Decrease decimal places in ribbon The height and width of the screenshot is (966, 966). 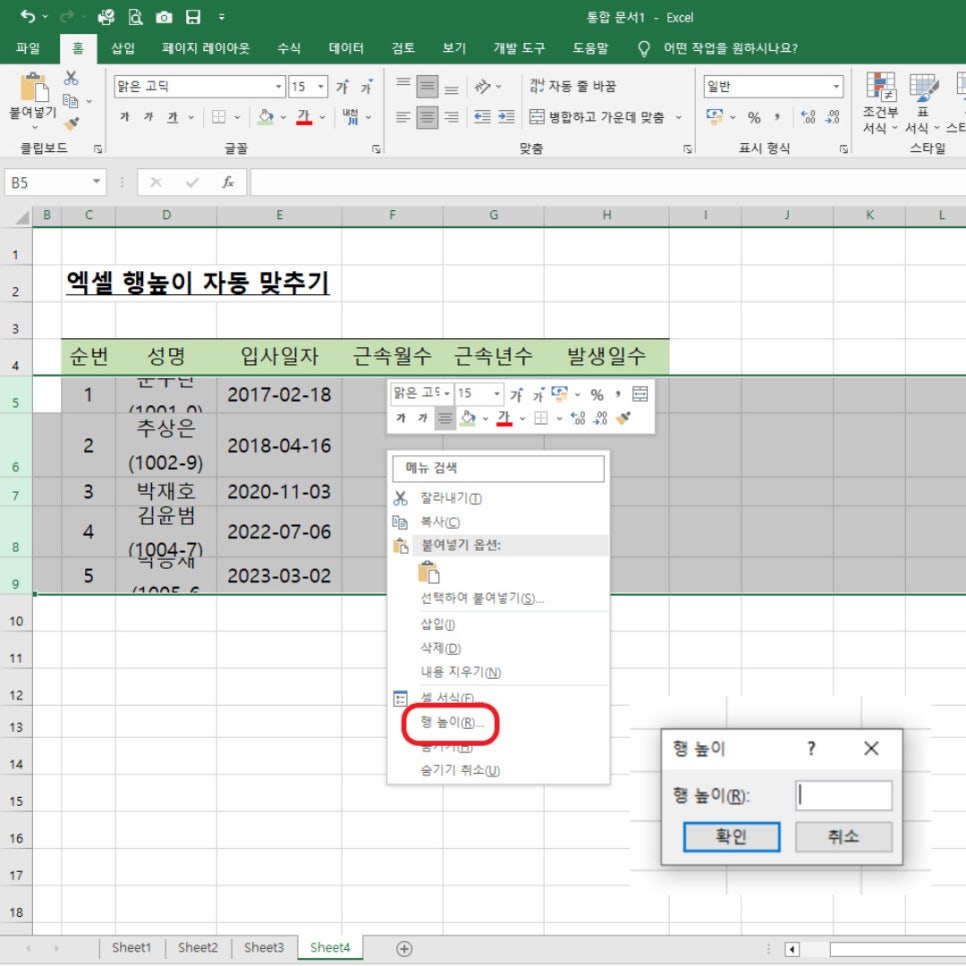point(832,117)
